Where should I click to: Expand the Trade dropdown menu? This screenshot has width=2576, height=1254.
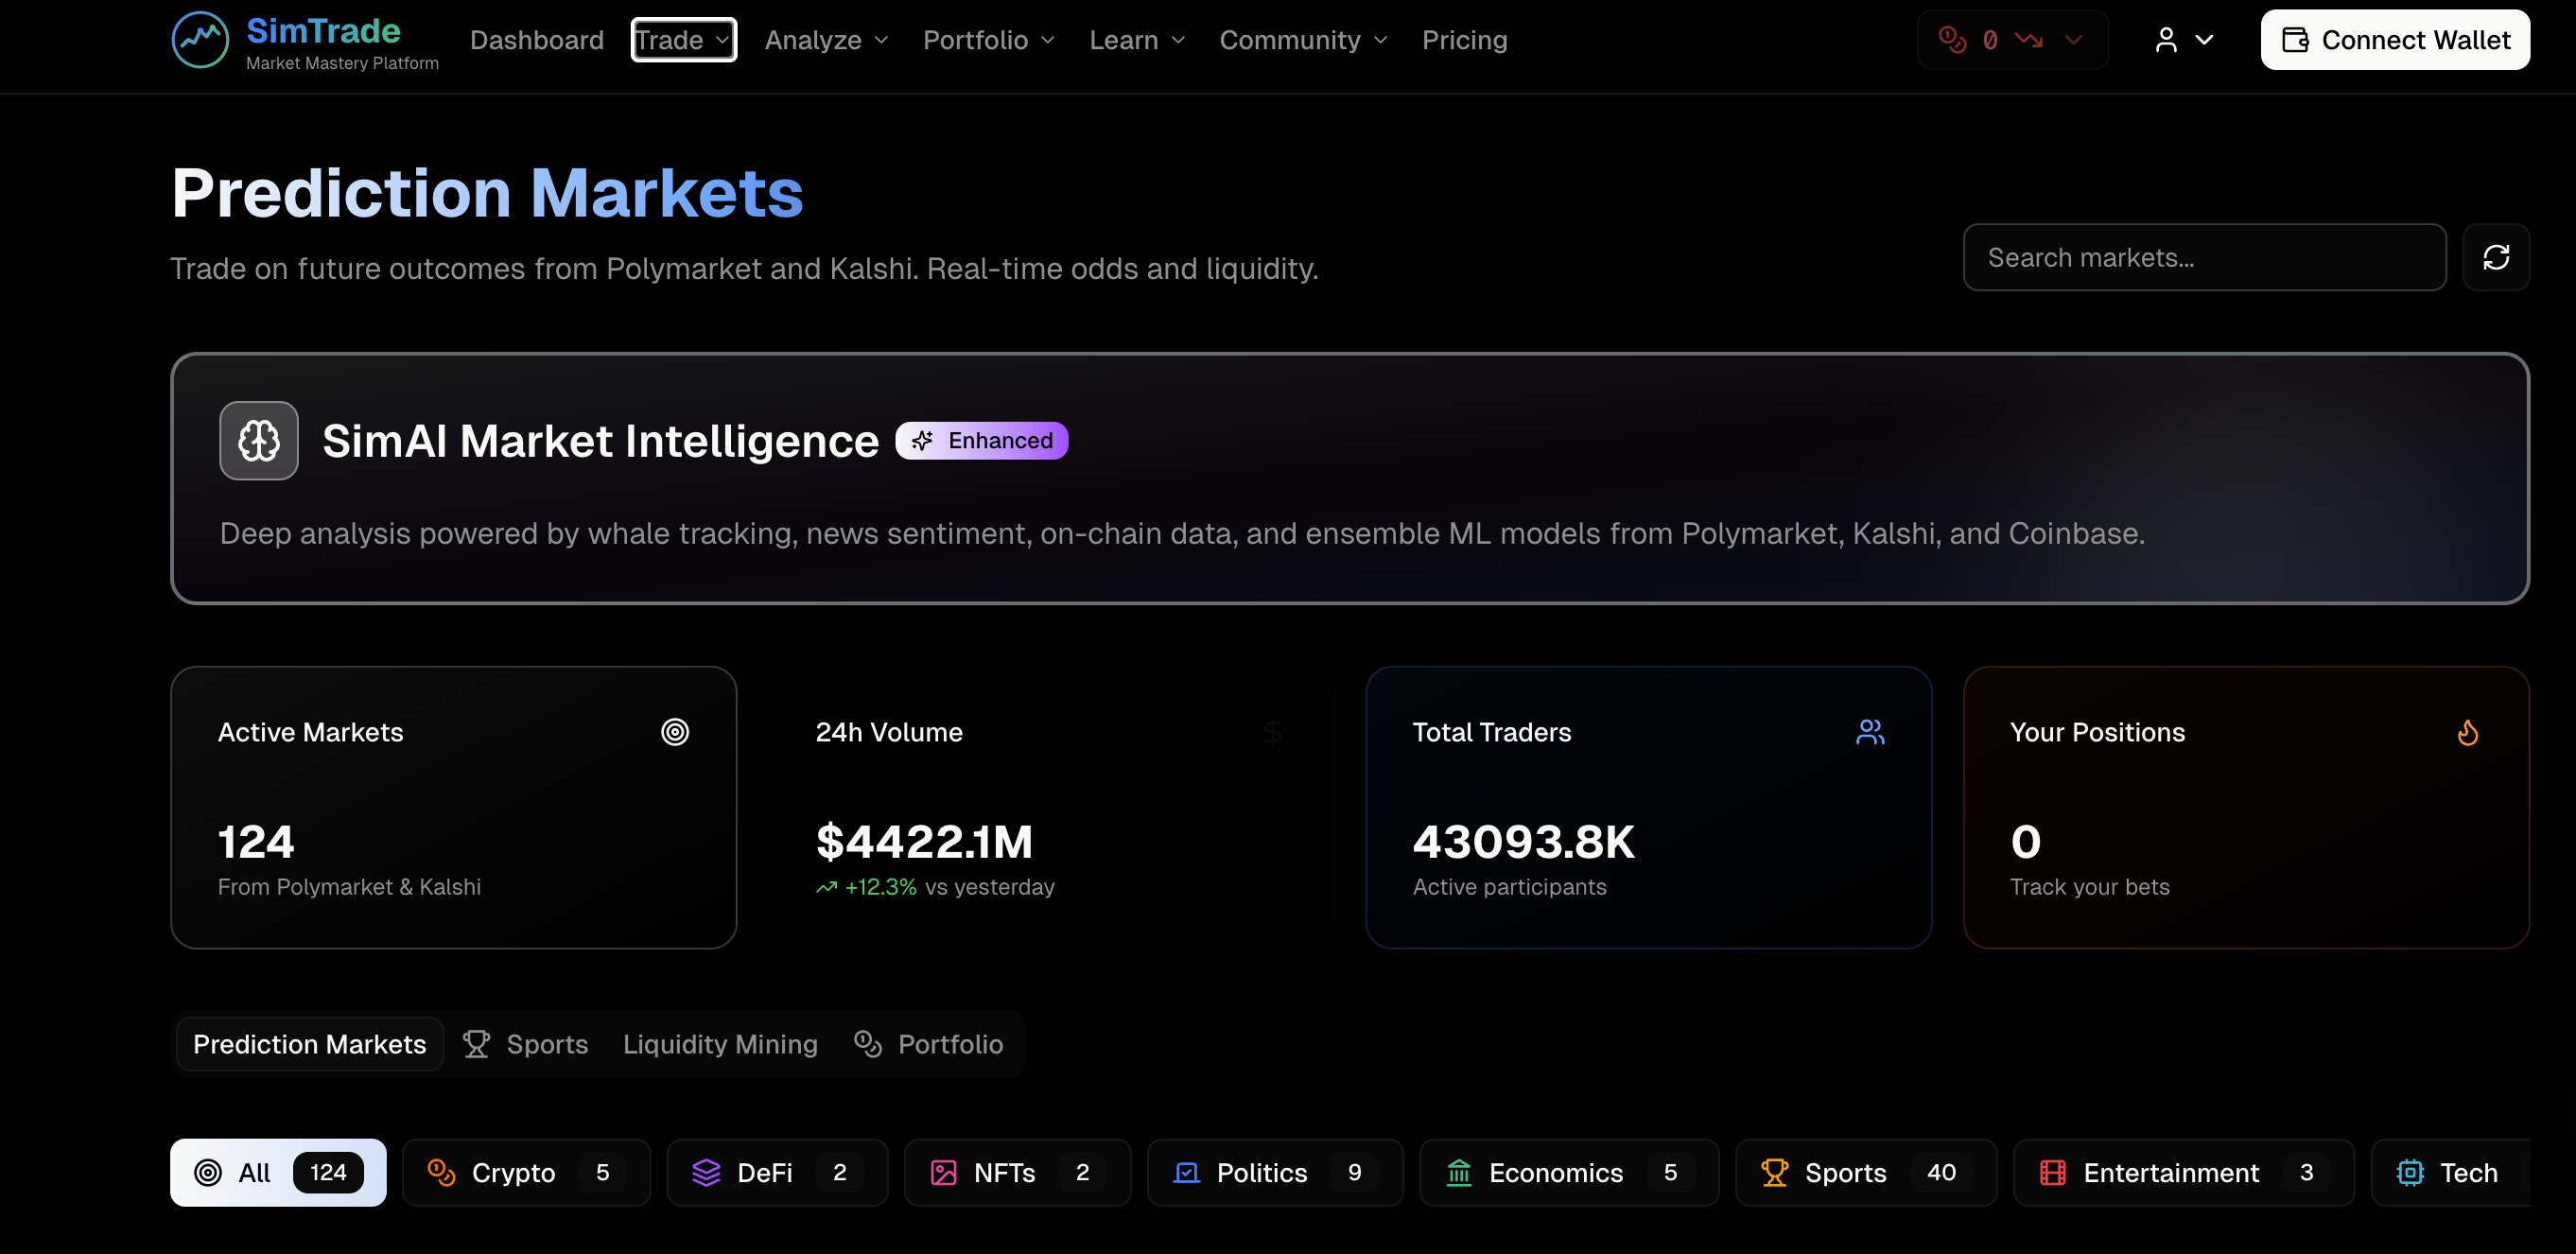(x=684, y=40)
